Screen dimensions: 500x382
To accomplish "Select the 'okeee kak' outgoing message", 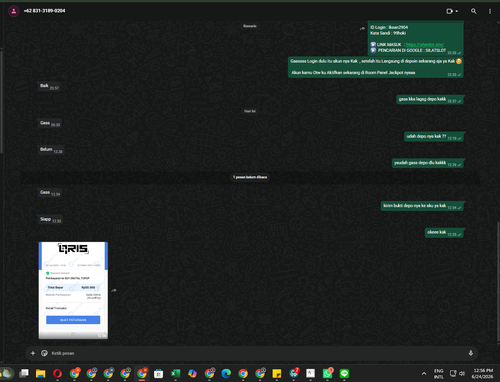I will [x=444, y=232].
